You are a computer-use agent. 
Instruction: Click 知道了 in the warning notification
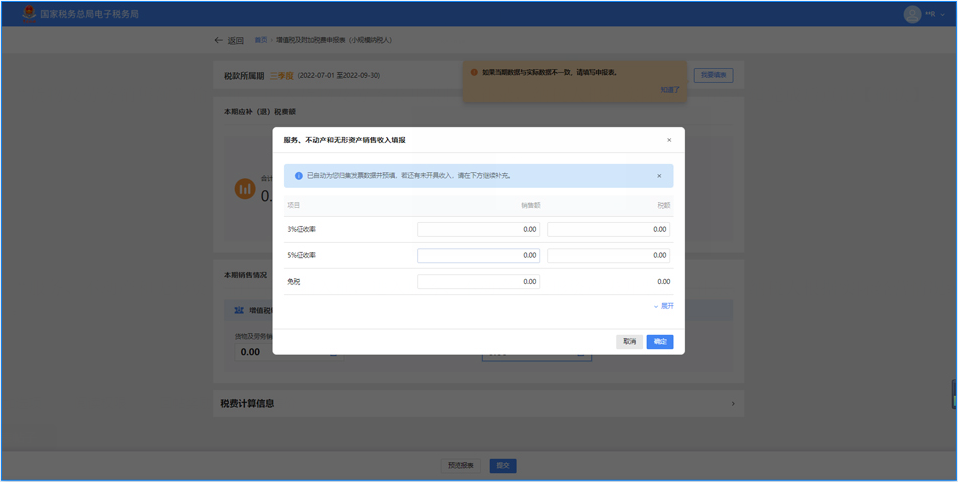tap(669, 90)
